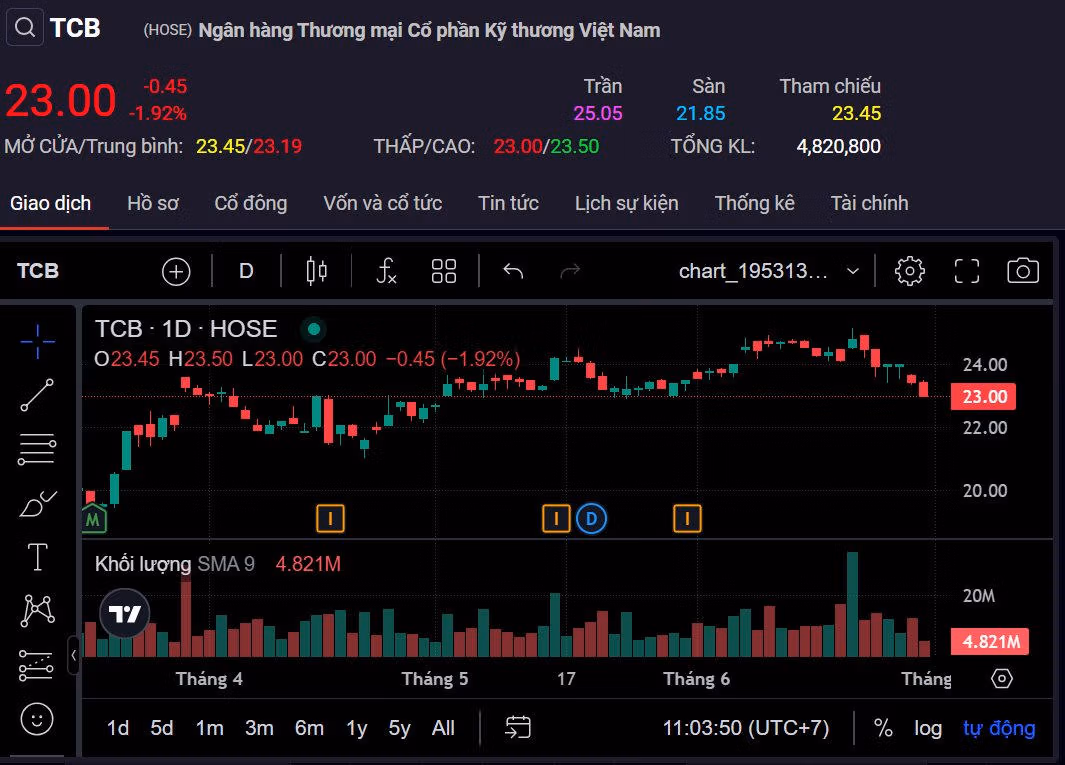Click the search magnifier icon beside TCB
This screenshot has width=1065, height=765.
coord(24,27)
